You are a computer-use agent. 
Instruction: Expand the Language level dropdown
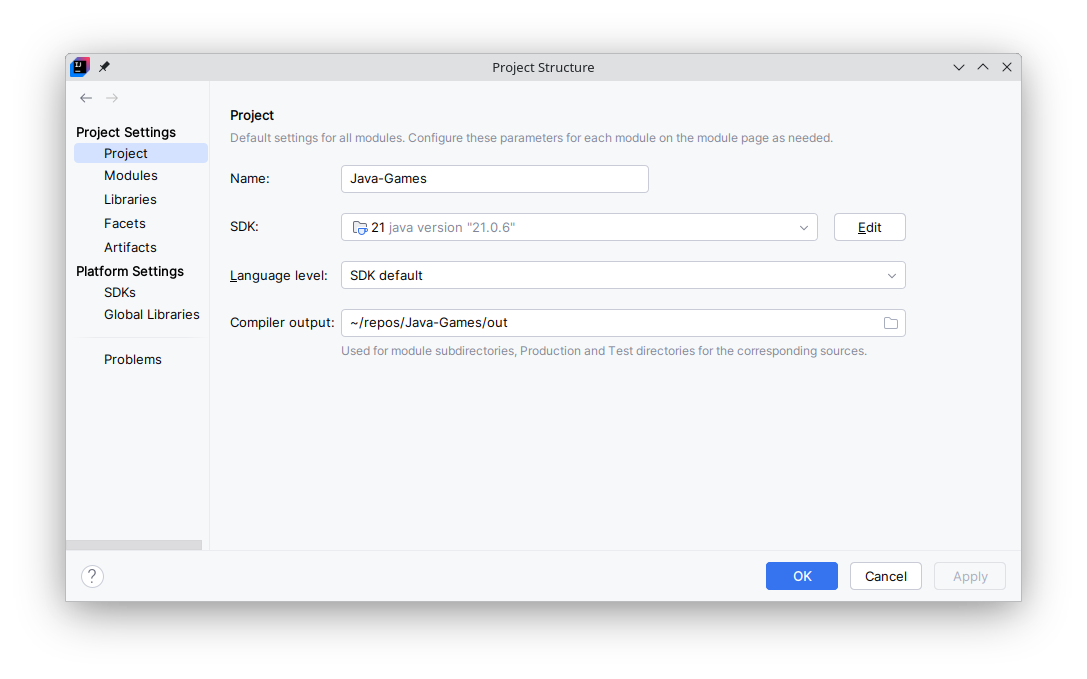pos(891,276)
